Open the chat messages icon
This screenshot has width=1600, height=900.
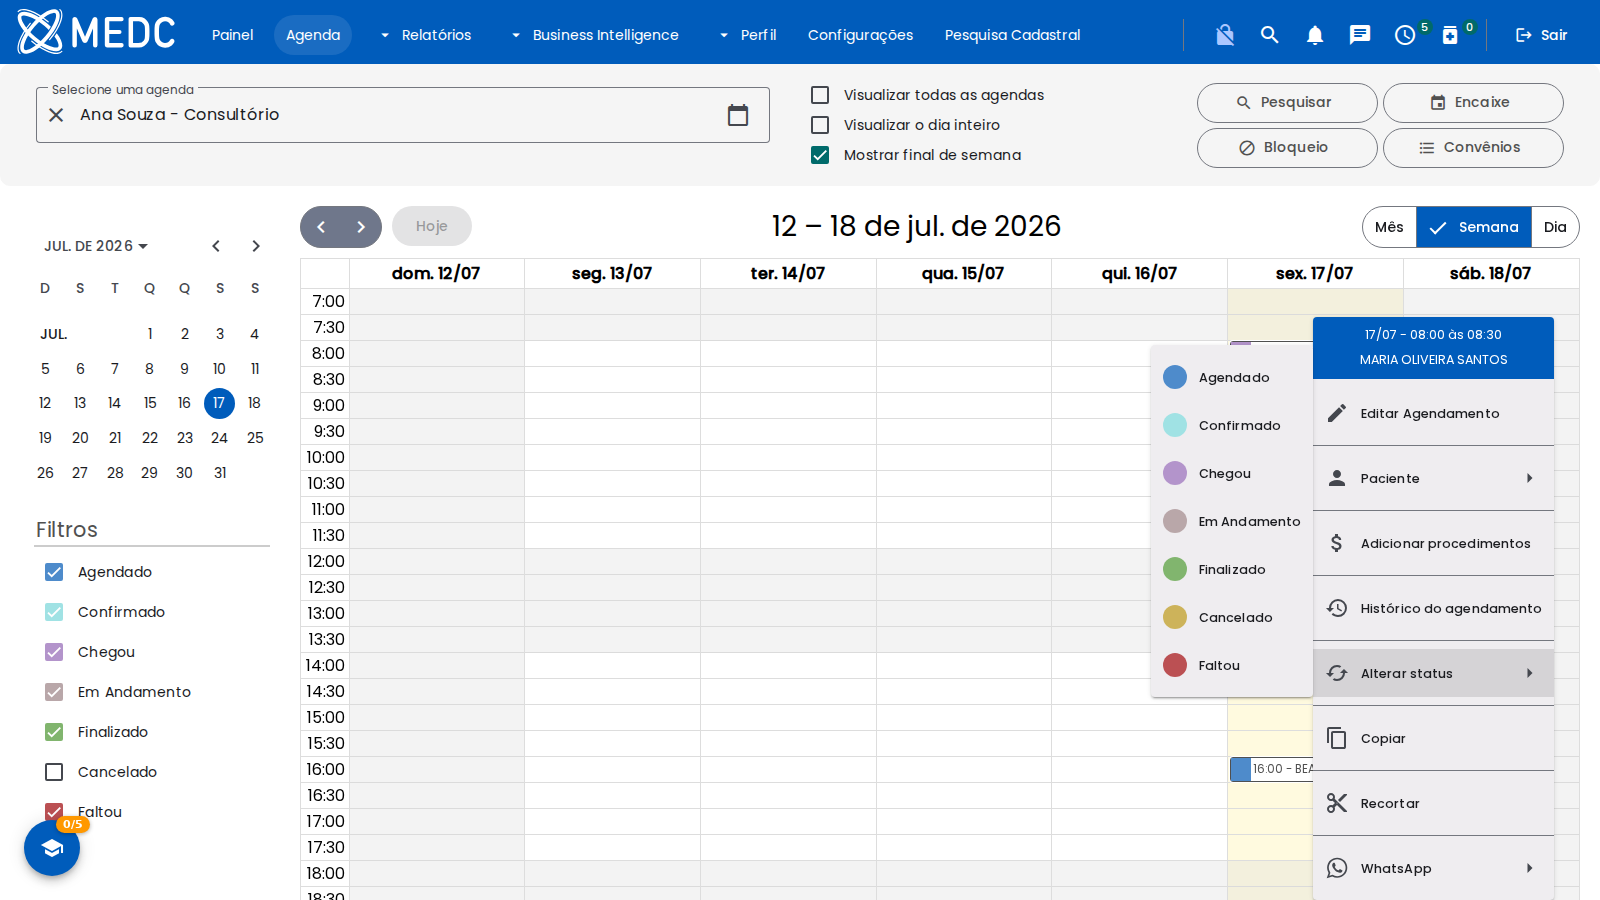click(1360, 35)
